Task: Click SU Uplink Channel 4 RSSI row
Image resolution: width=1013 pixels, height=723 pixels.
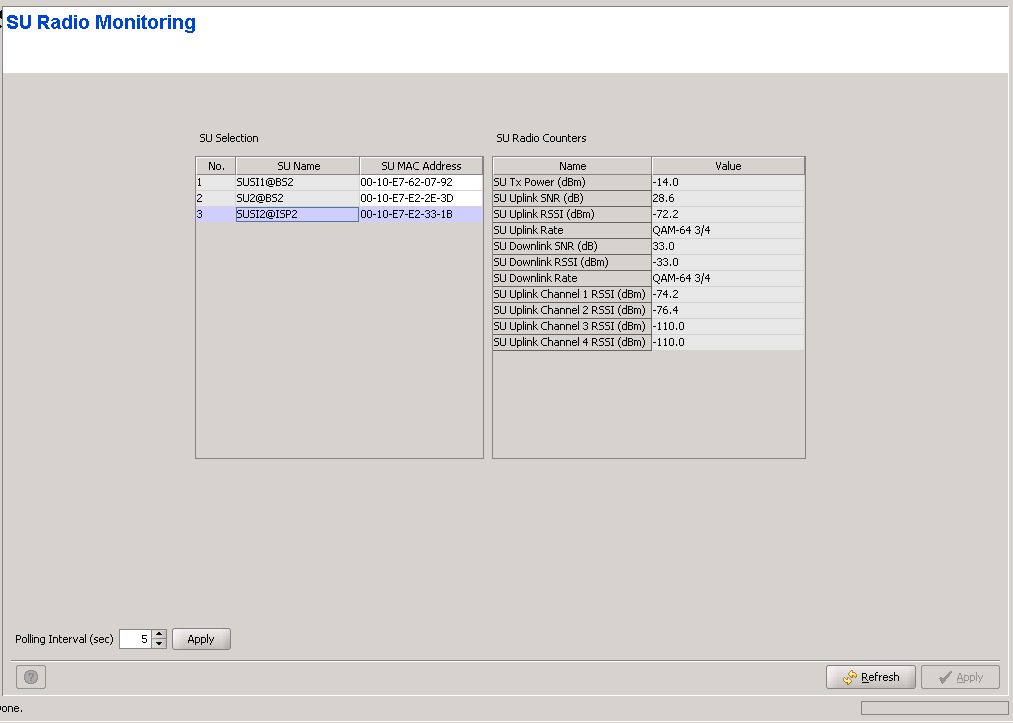Action: coord(572,343)
